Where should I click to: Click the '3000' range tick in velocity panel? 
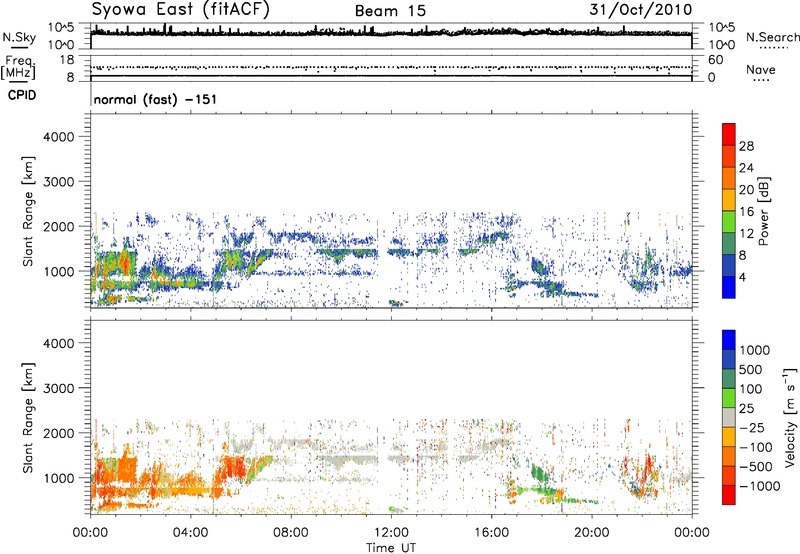(58, 388)
